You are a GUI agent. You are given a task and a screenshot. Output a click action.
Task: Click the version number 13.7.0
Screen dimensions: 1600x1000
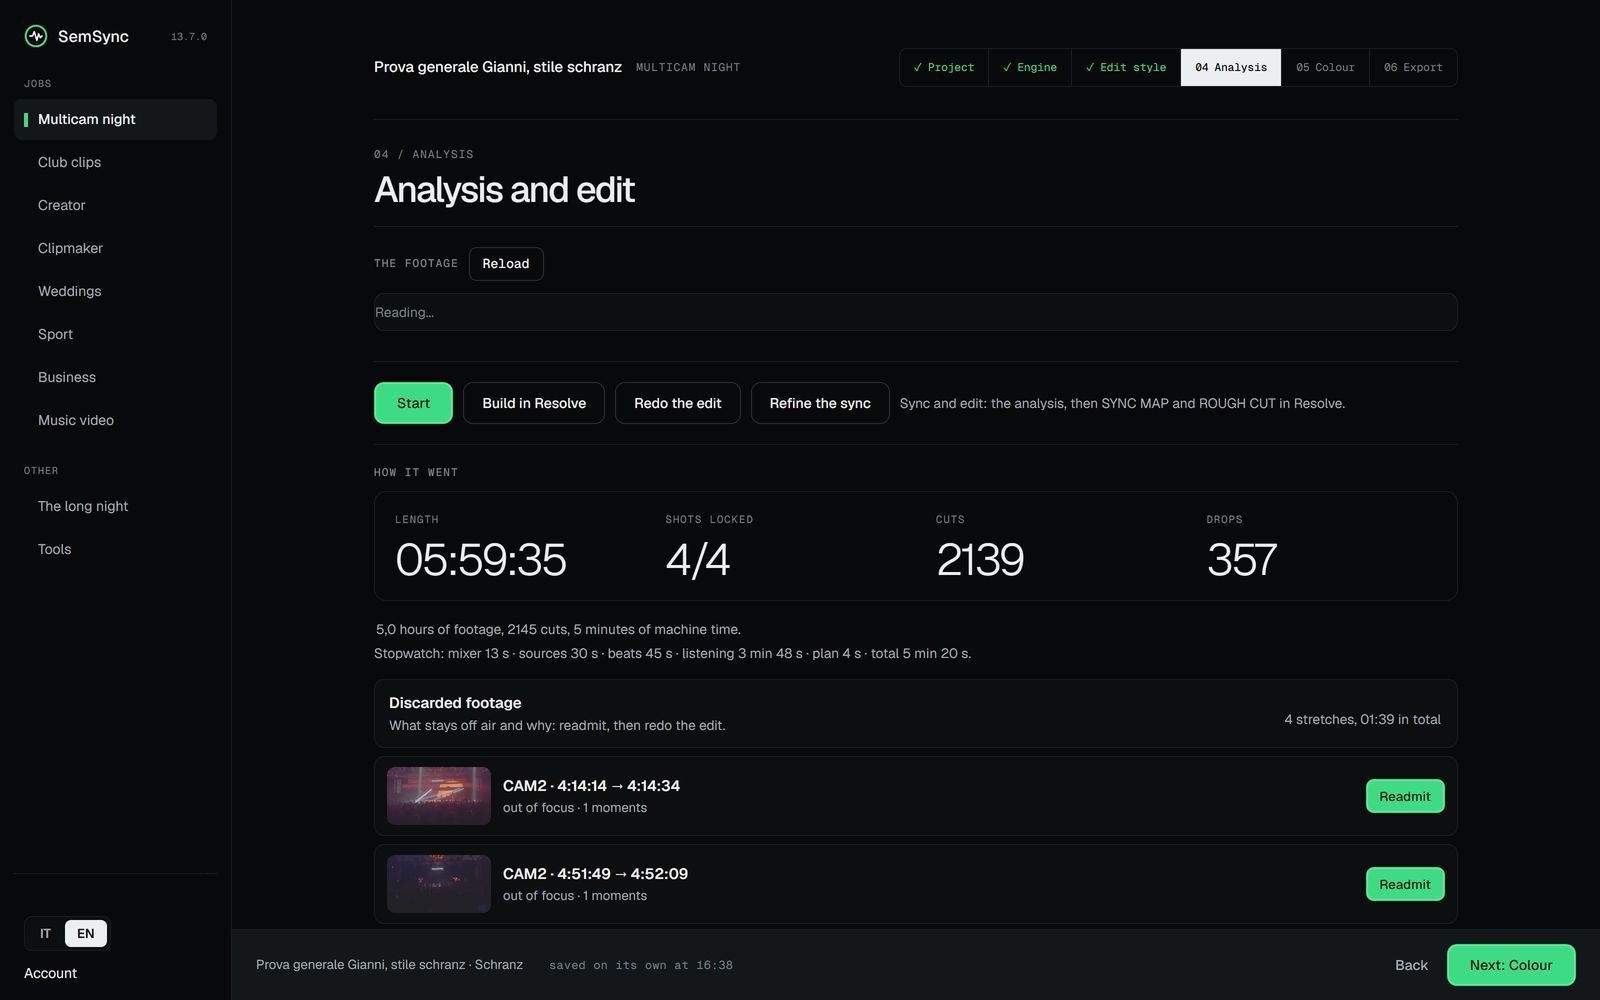tap(189, 37)
